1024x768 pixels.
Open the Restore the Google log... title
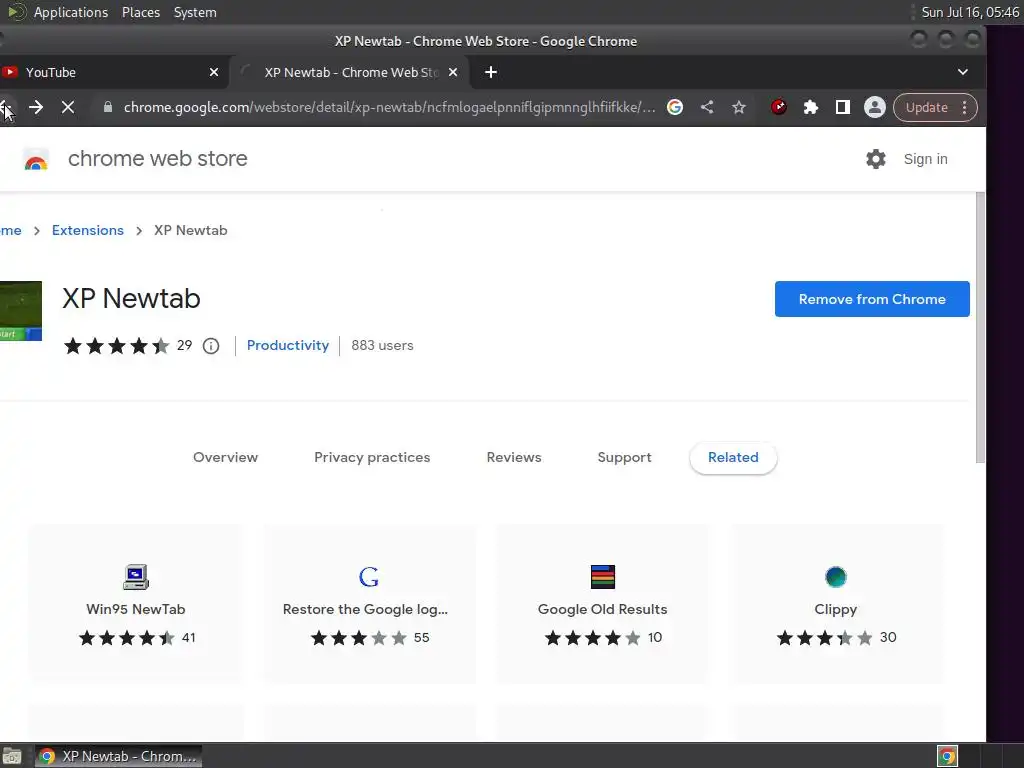(365, 609)
